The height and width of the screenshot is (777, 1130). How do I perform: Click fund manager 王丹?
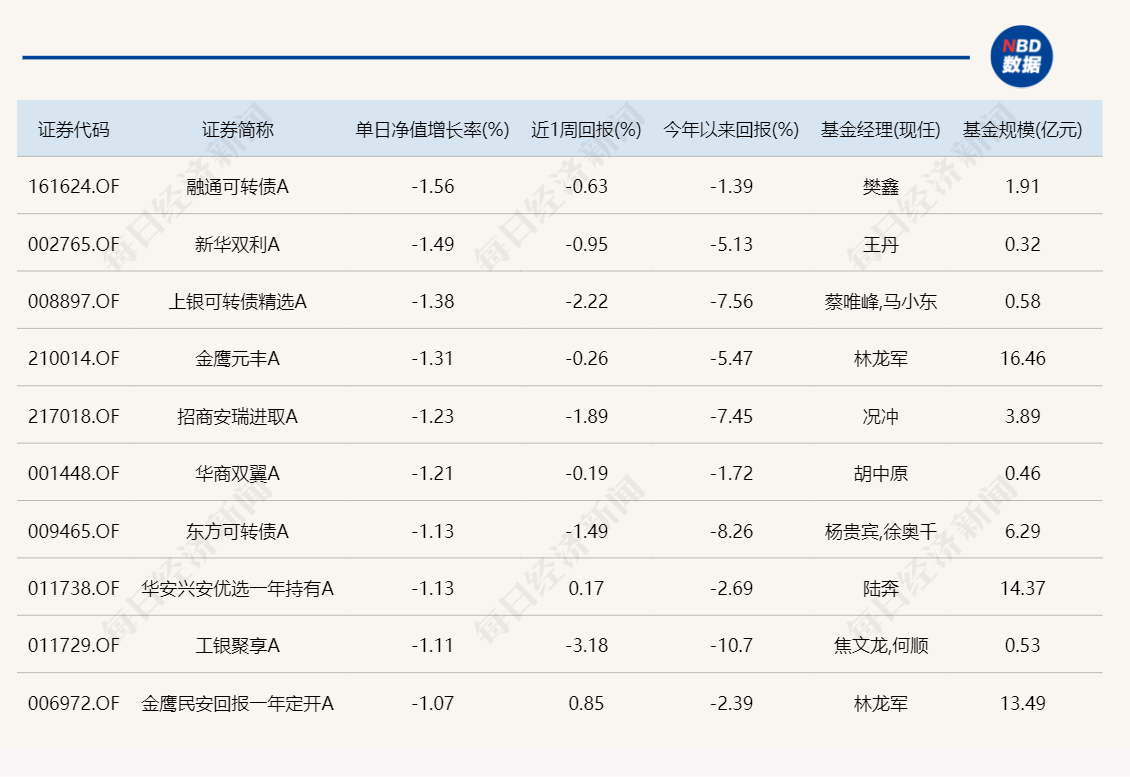point(881,244)
